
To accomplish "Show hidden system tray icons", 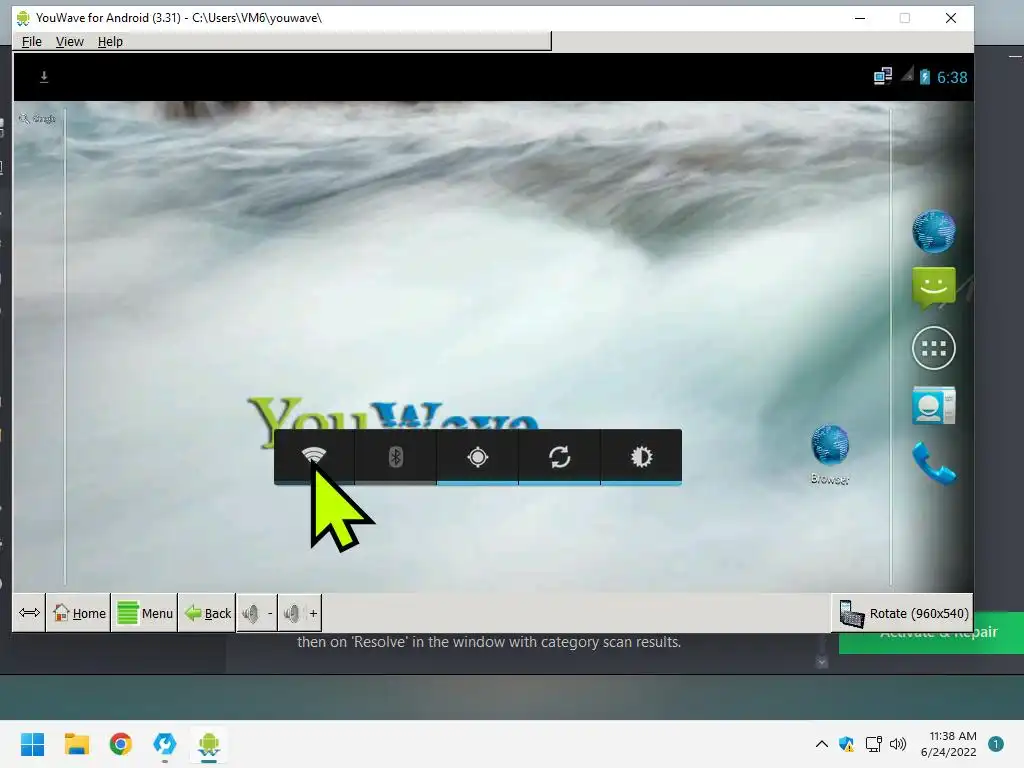I will [822, 744].
